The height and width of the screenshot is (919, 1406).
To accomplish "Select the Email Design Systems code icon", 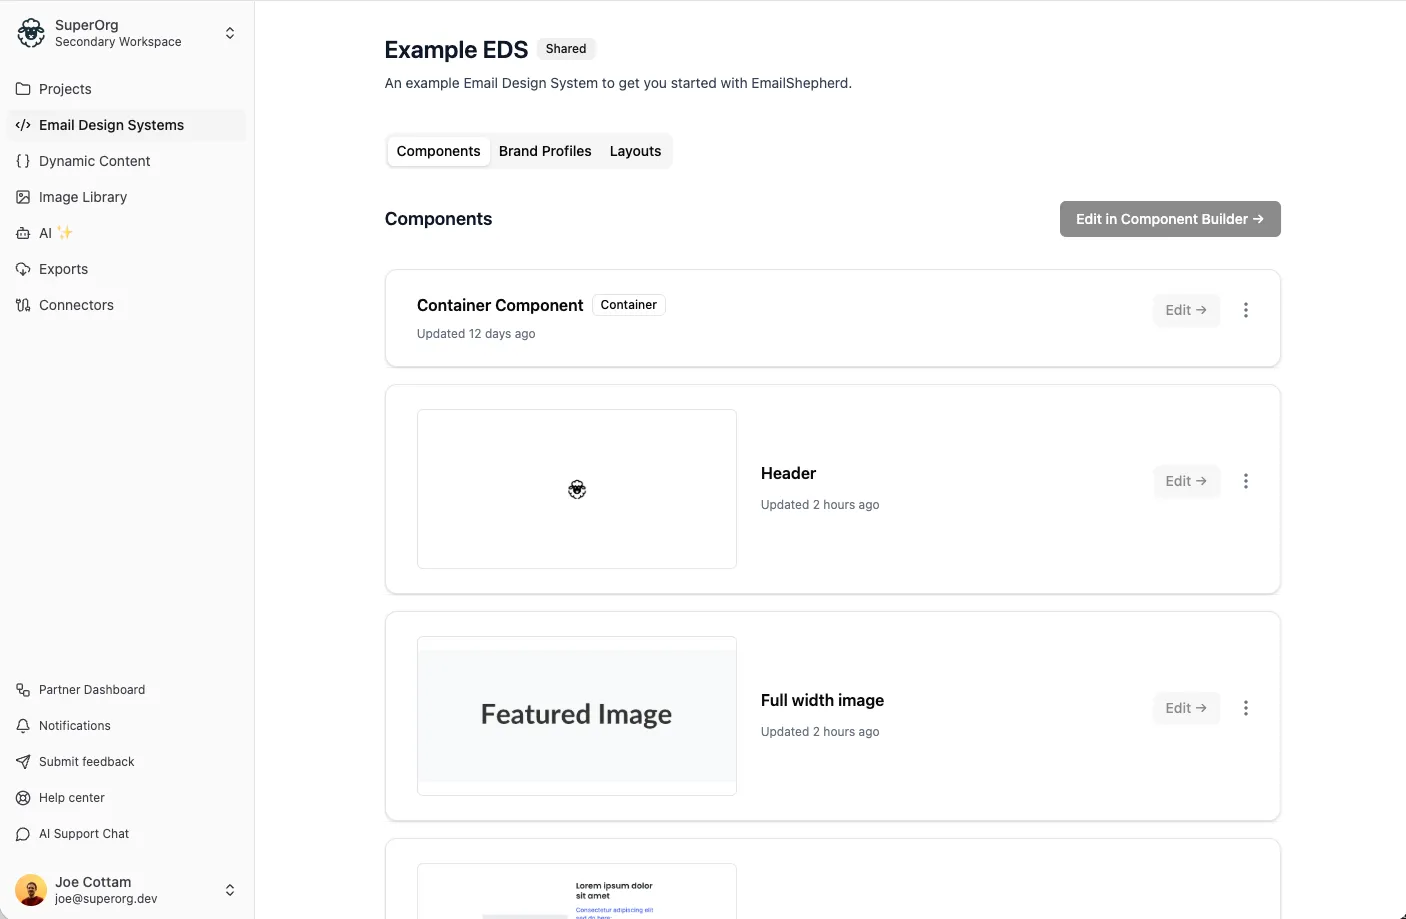I will click(x=24, y=125).
